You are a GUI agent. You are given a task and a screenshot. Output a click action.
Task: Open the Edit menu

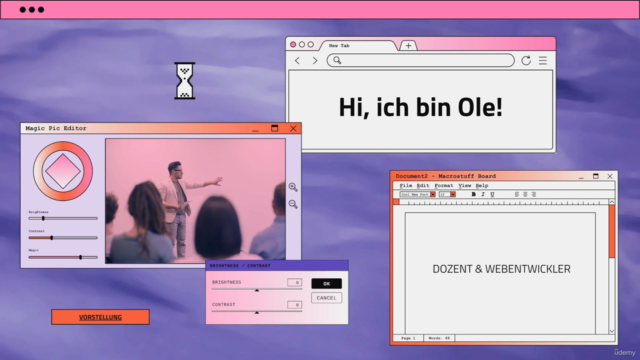[x=423, y=186]
